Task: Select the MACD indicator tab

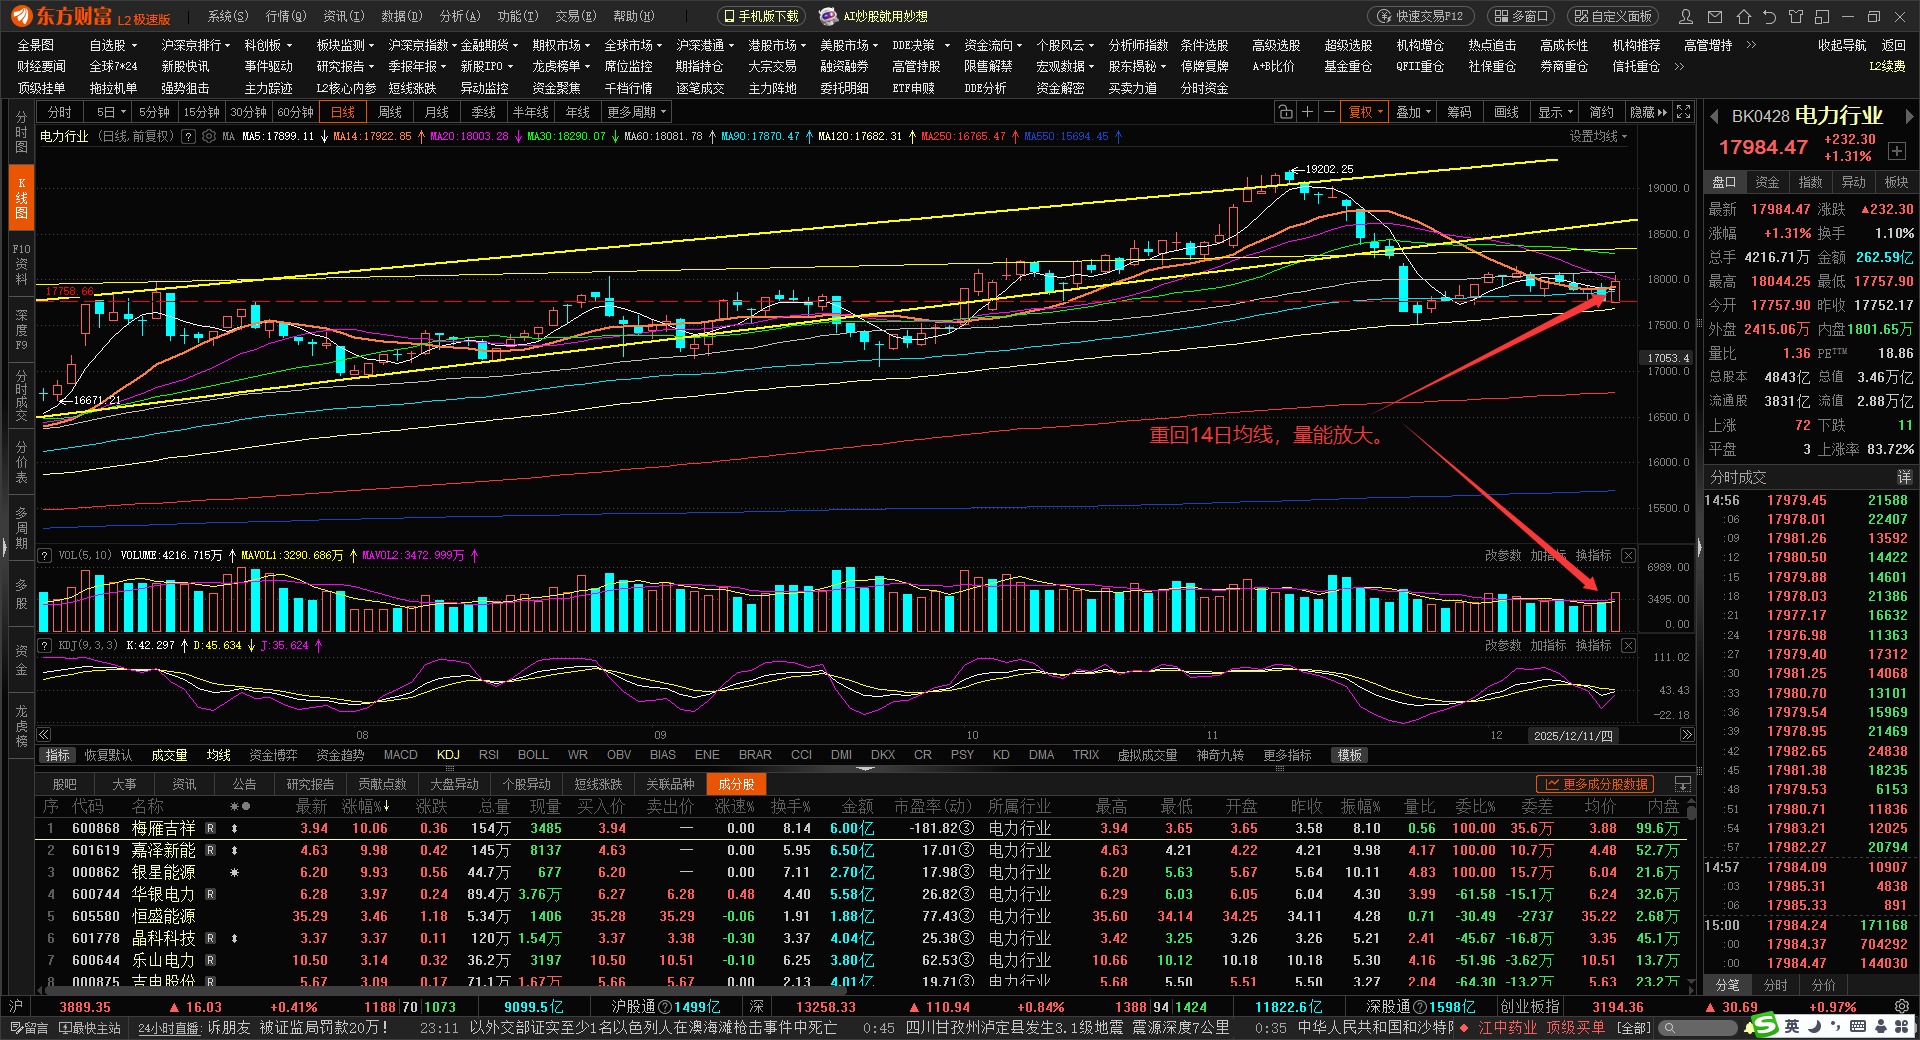Action: [400, 755]
